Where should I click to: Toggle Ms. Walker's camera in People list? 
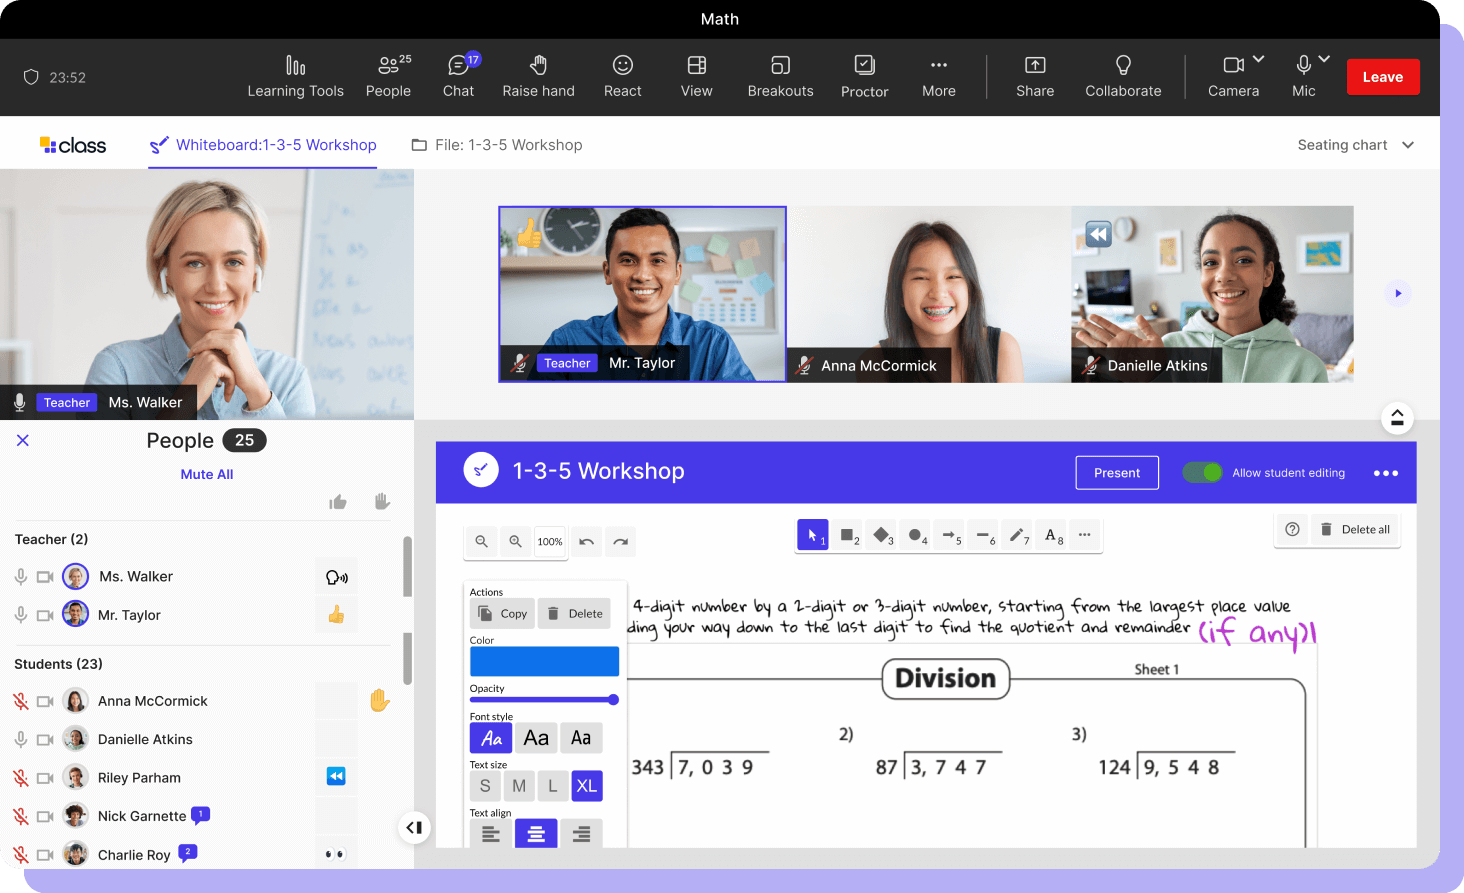tap(45, 577)
